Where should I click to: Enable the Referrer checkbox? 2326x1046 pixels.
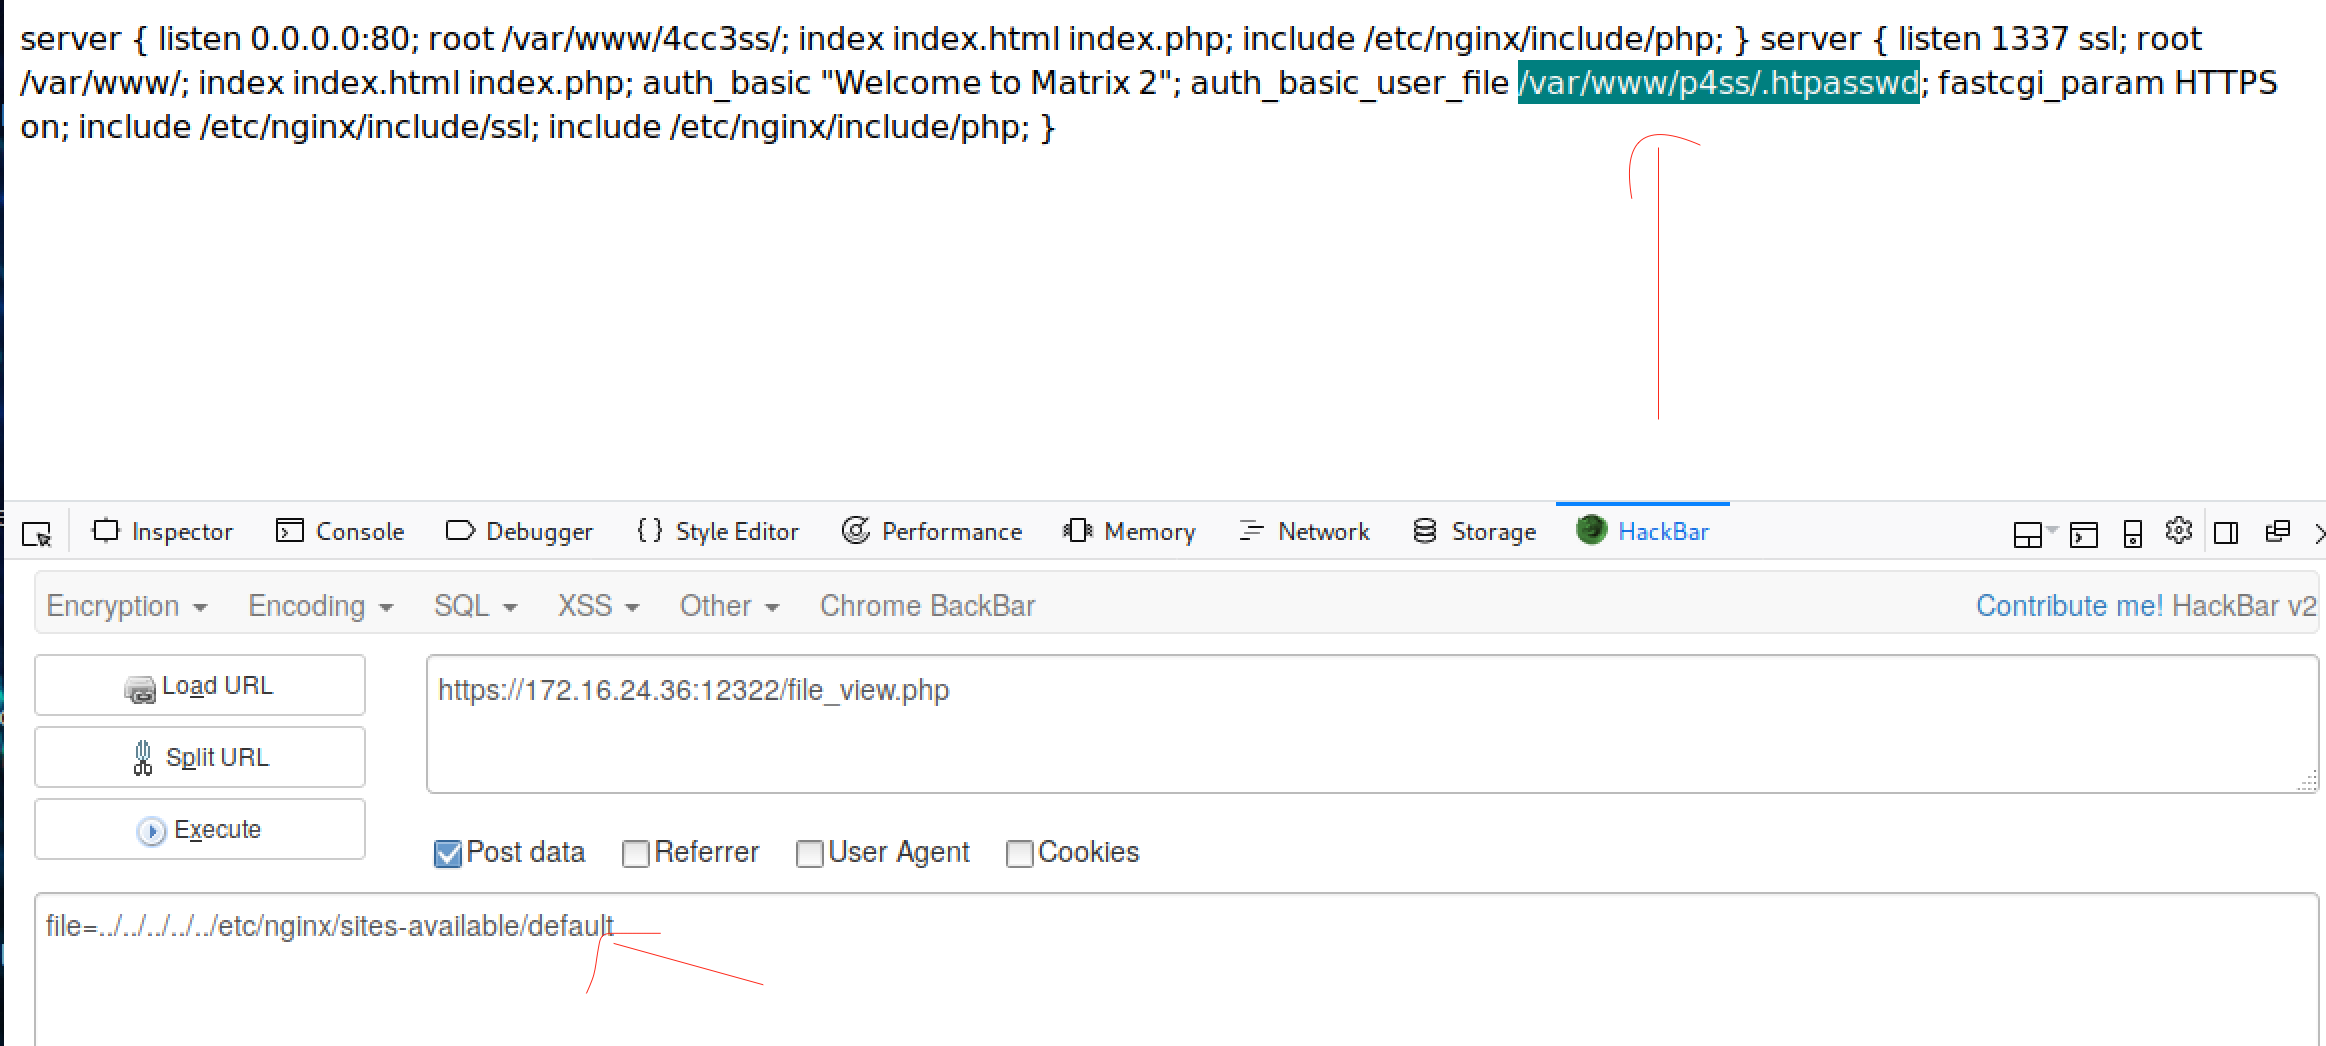click(x=635, y=854)
